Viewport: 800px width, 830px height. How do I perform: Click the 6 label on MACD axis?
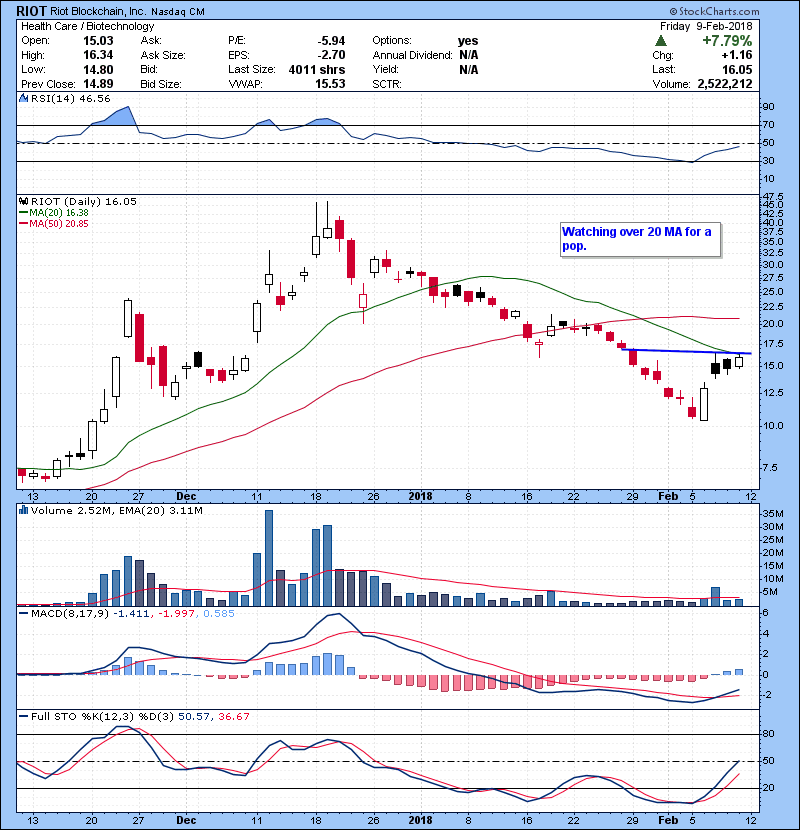(x=766, y=613)
